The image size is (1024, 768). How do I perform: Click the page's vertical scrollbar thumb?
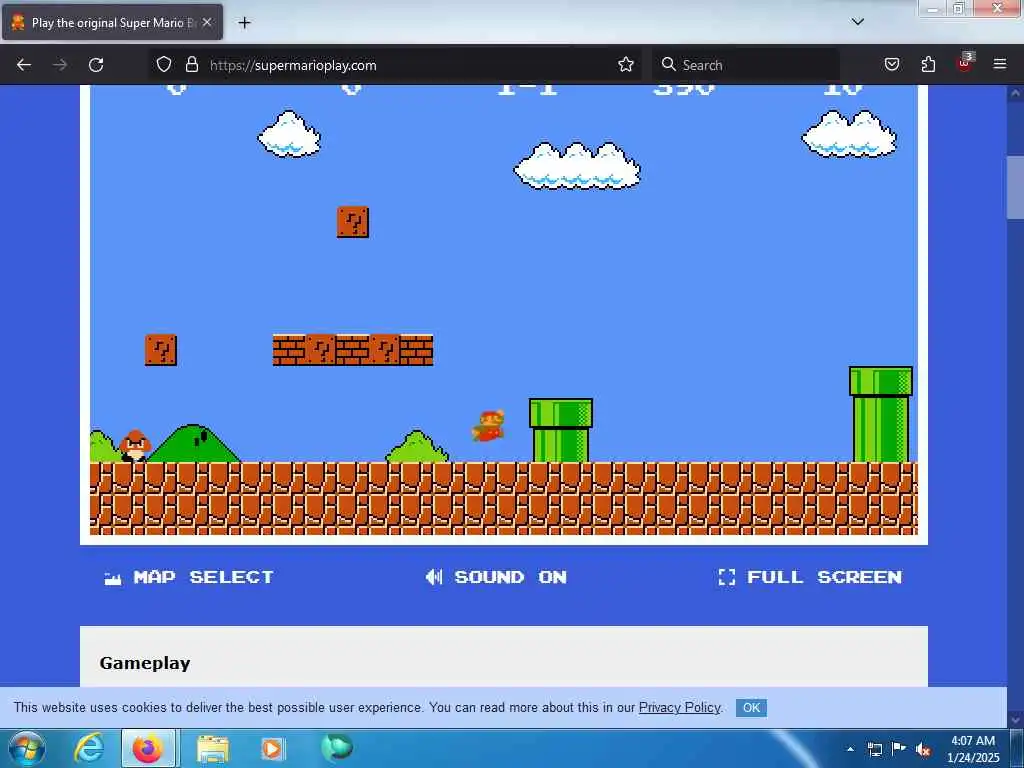[x=1015, y=187]
